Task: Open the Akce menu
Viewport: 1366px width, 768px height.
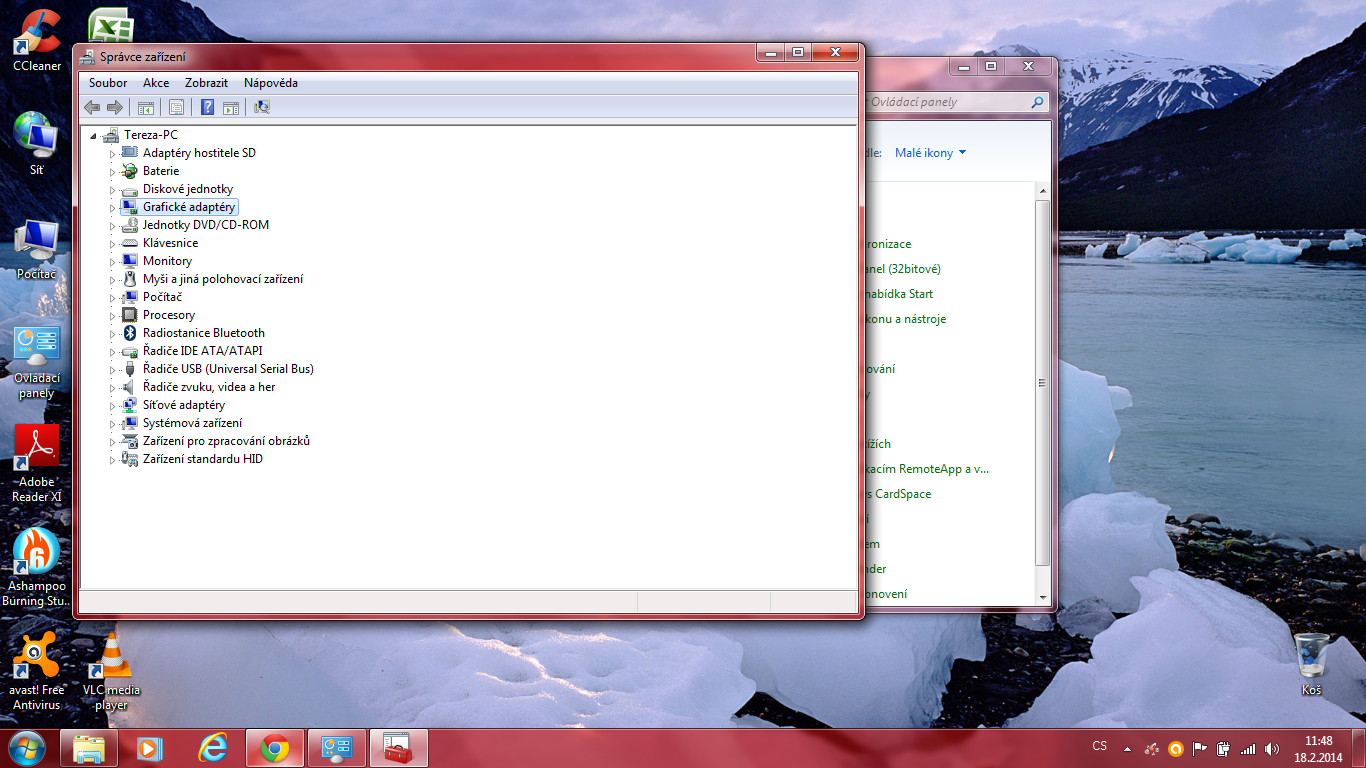Action: click(x=156, y=83)
